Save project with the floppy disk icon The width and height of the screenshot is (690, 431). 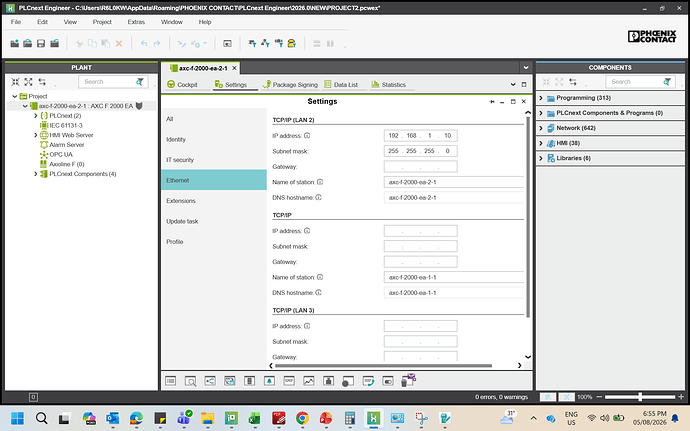[x=41, y=44]
